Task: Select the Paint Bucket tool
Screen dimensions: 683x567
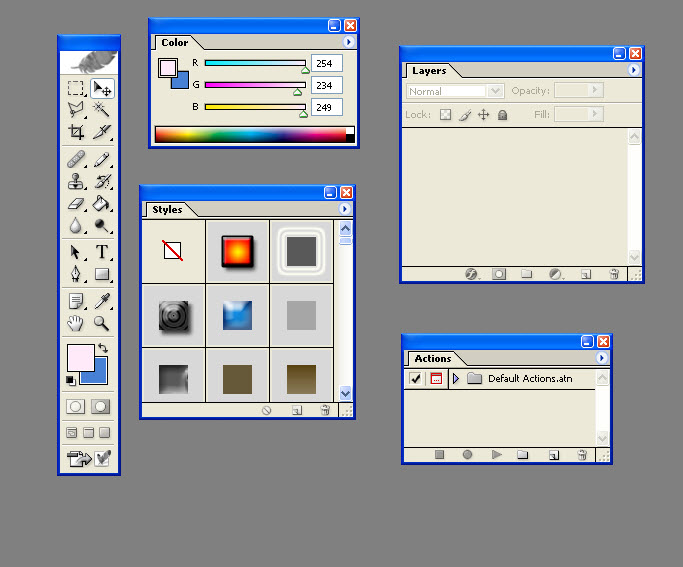Action: pos(102,203)
